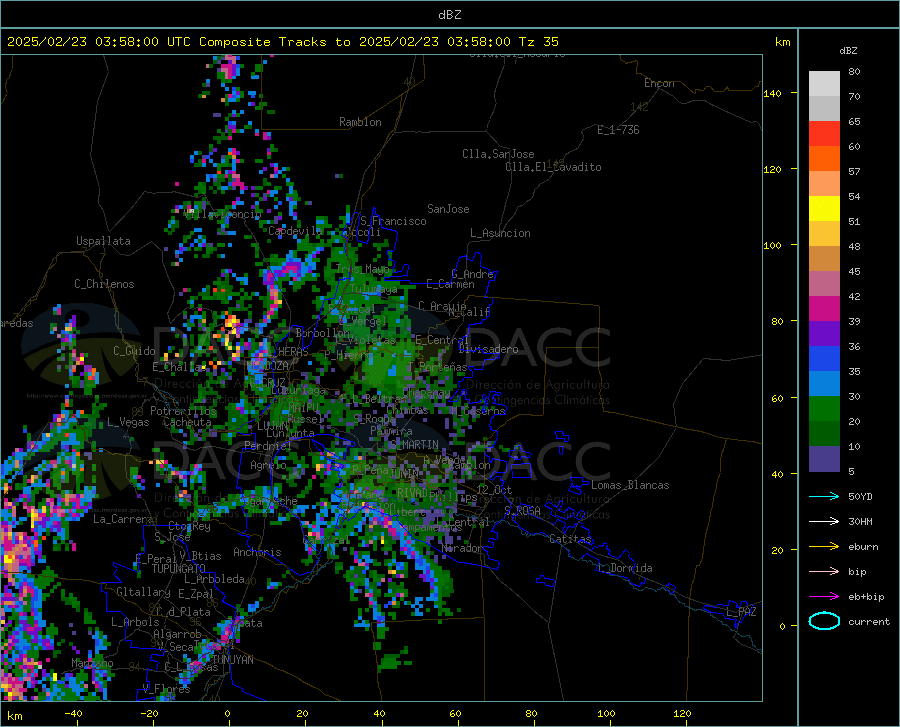Click the pink bip arrow legend icon
The width and height of the screenshot is (900, 727).
[x=824, y=572]
